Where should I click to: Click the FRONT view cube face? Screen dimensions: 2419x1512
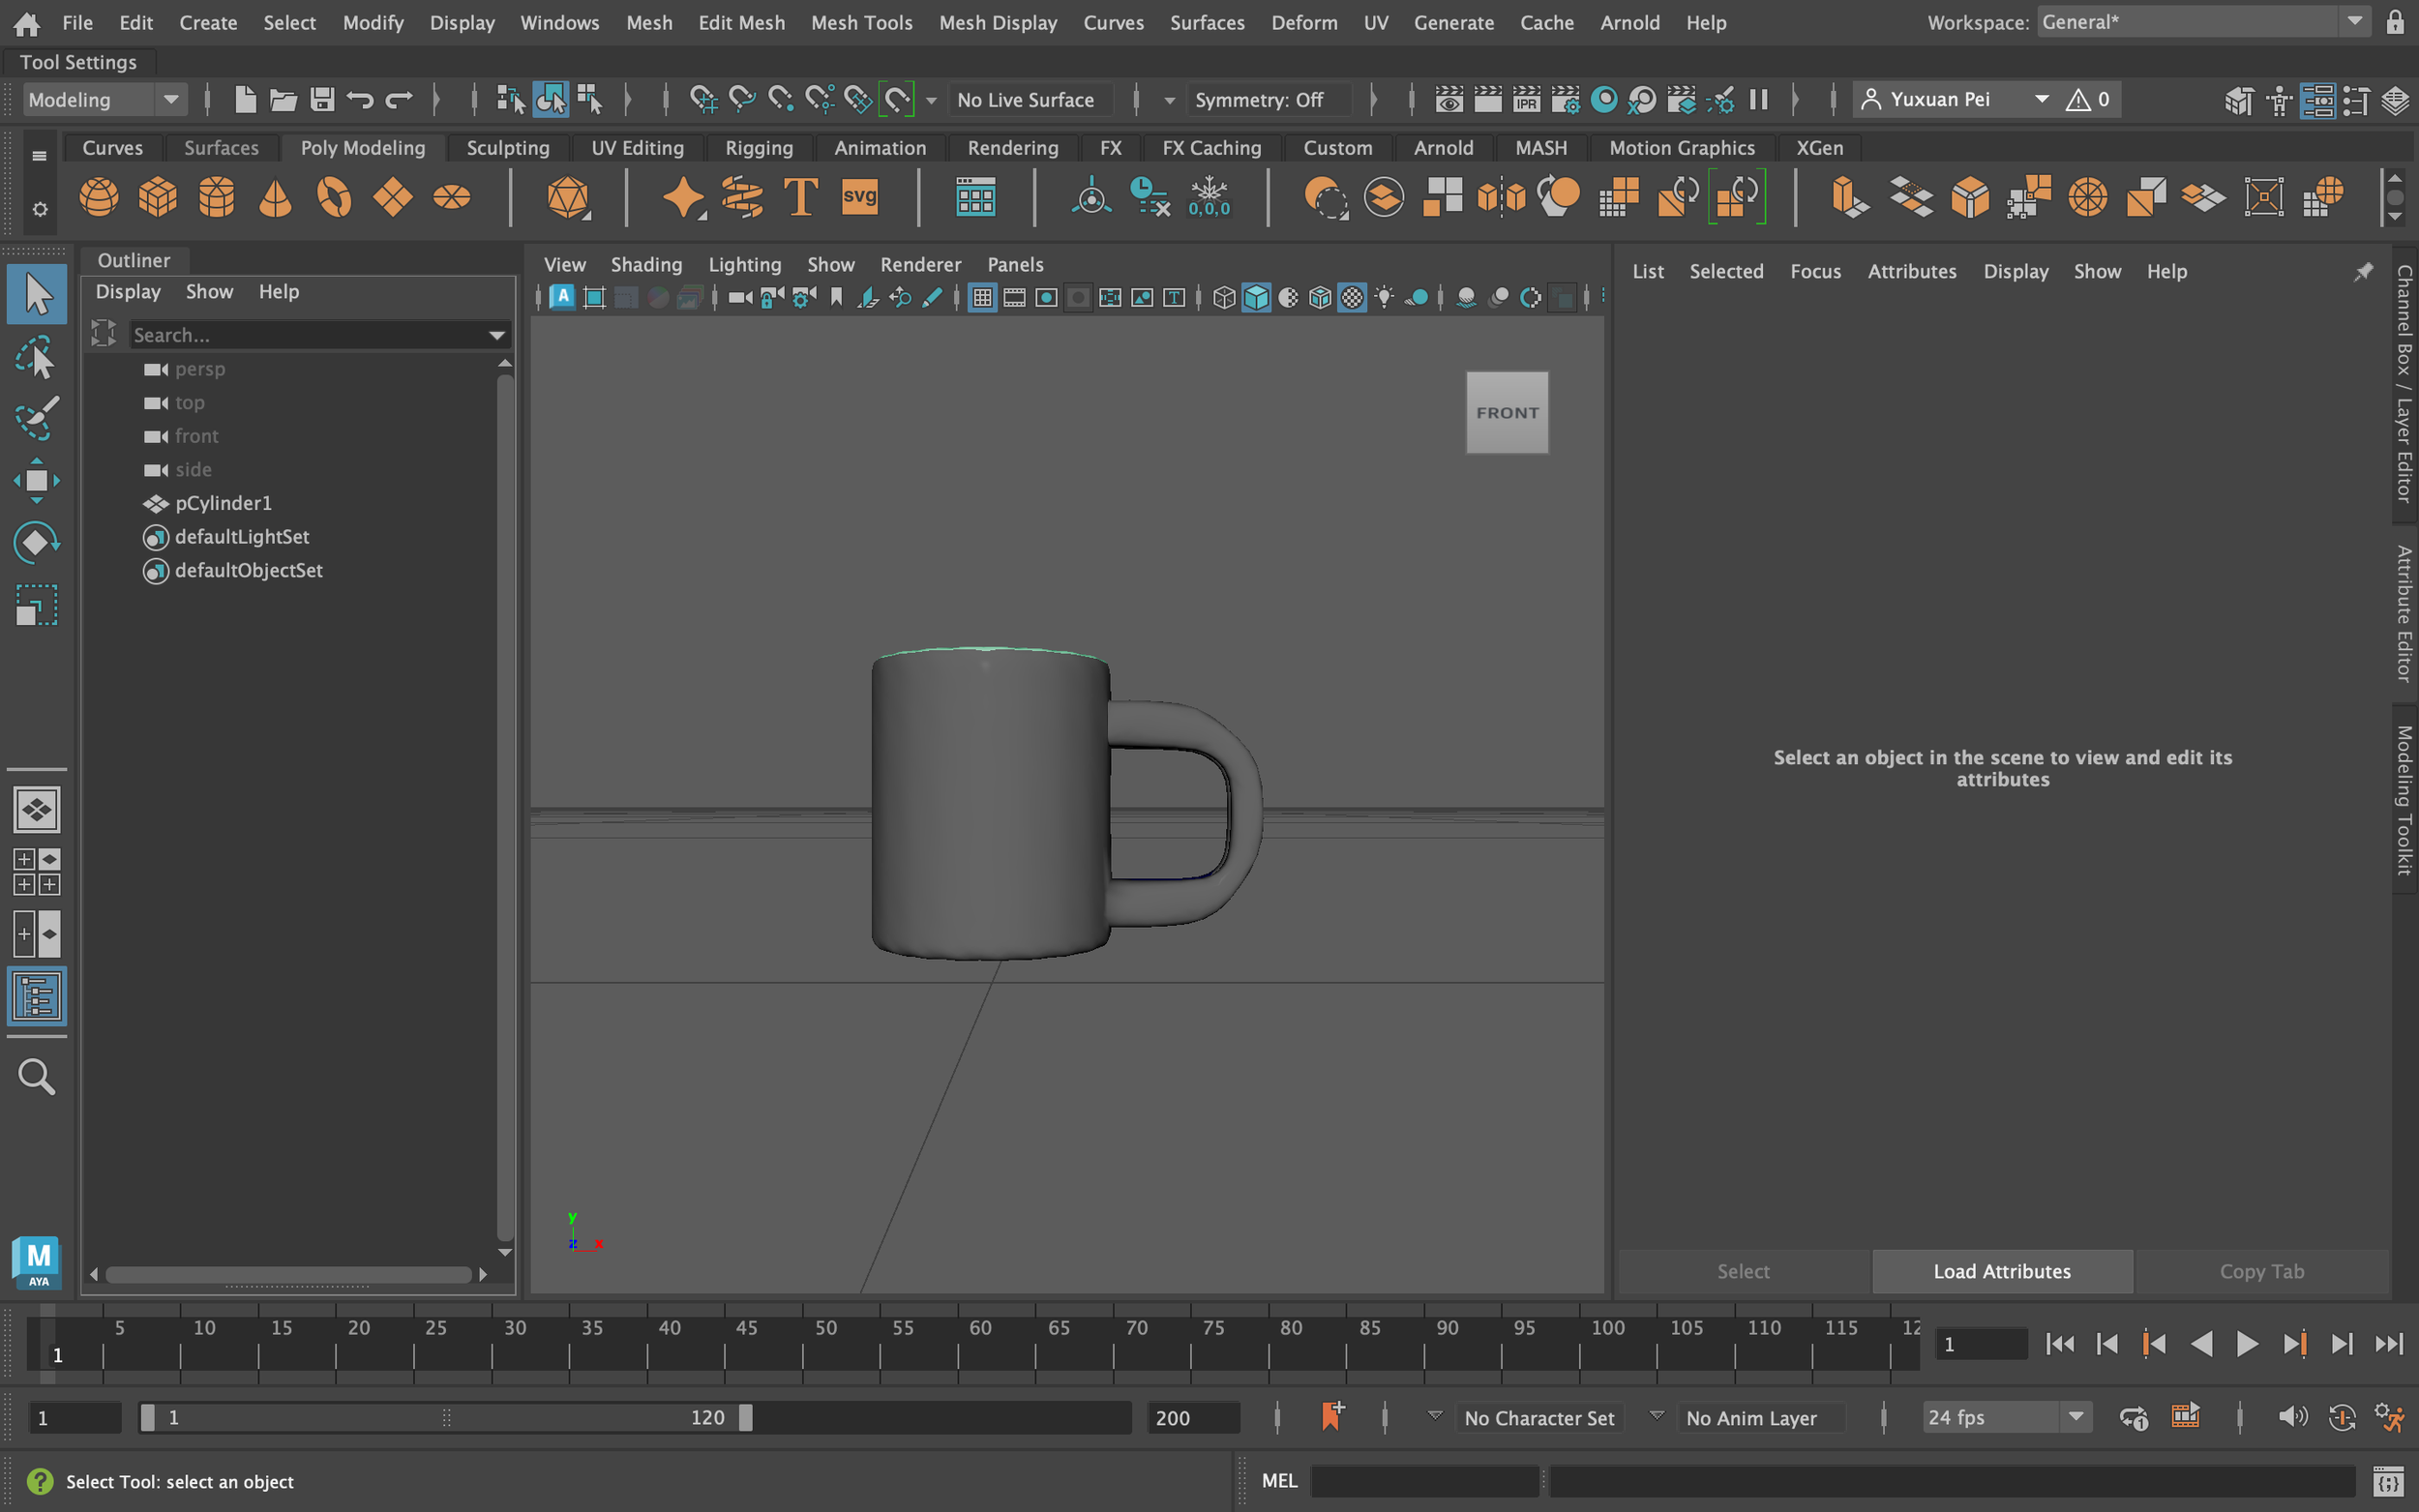tap(1507, 412)
